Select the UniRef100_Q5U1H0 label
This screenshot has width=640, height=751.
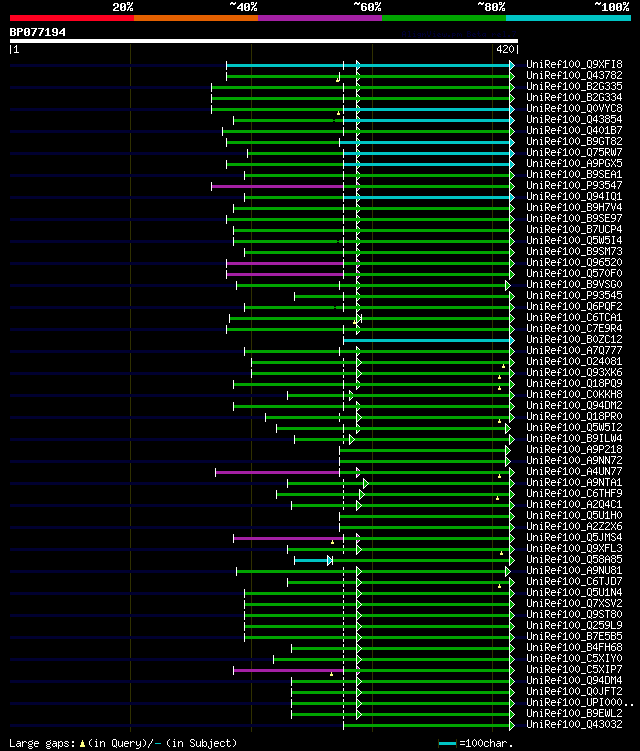(574, 516)
